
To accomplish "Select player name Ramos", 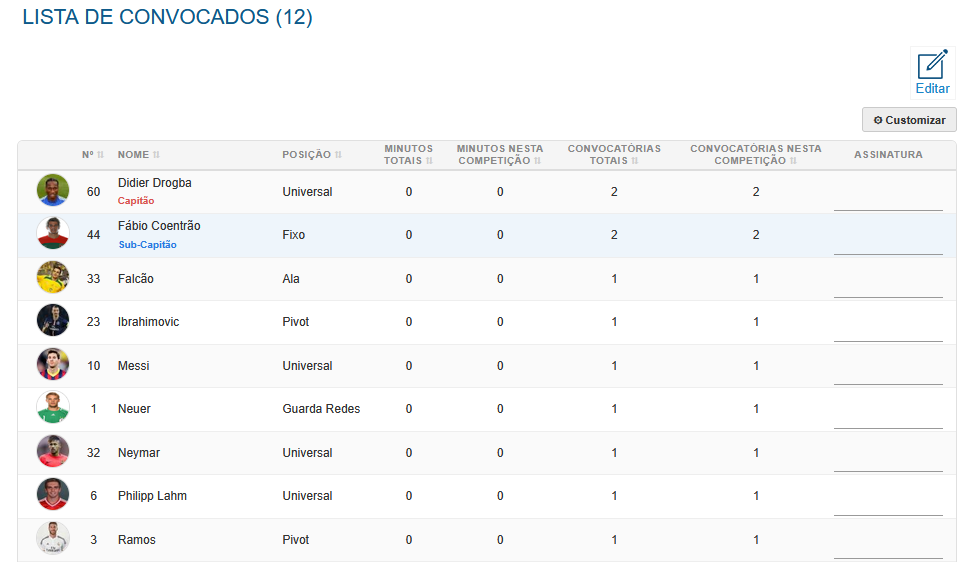I will click(137, 540).
